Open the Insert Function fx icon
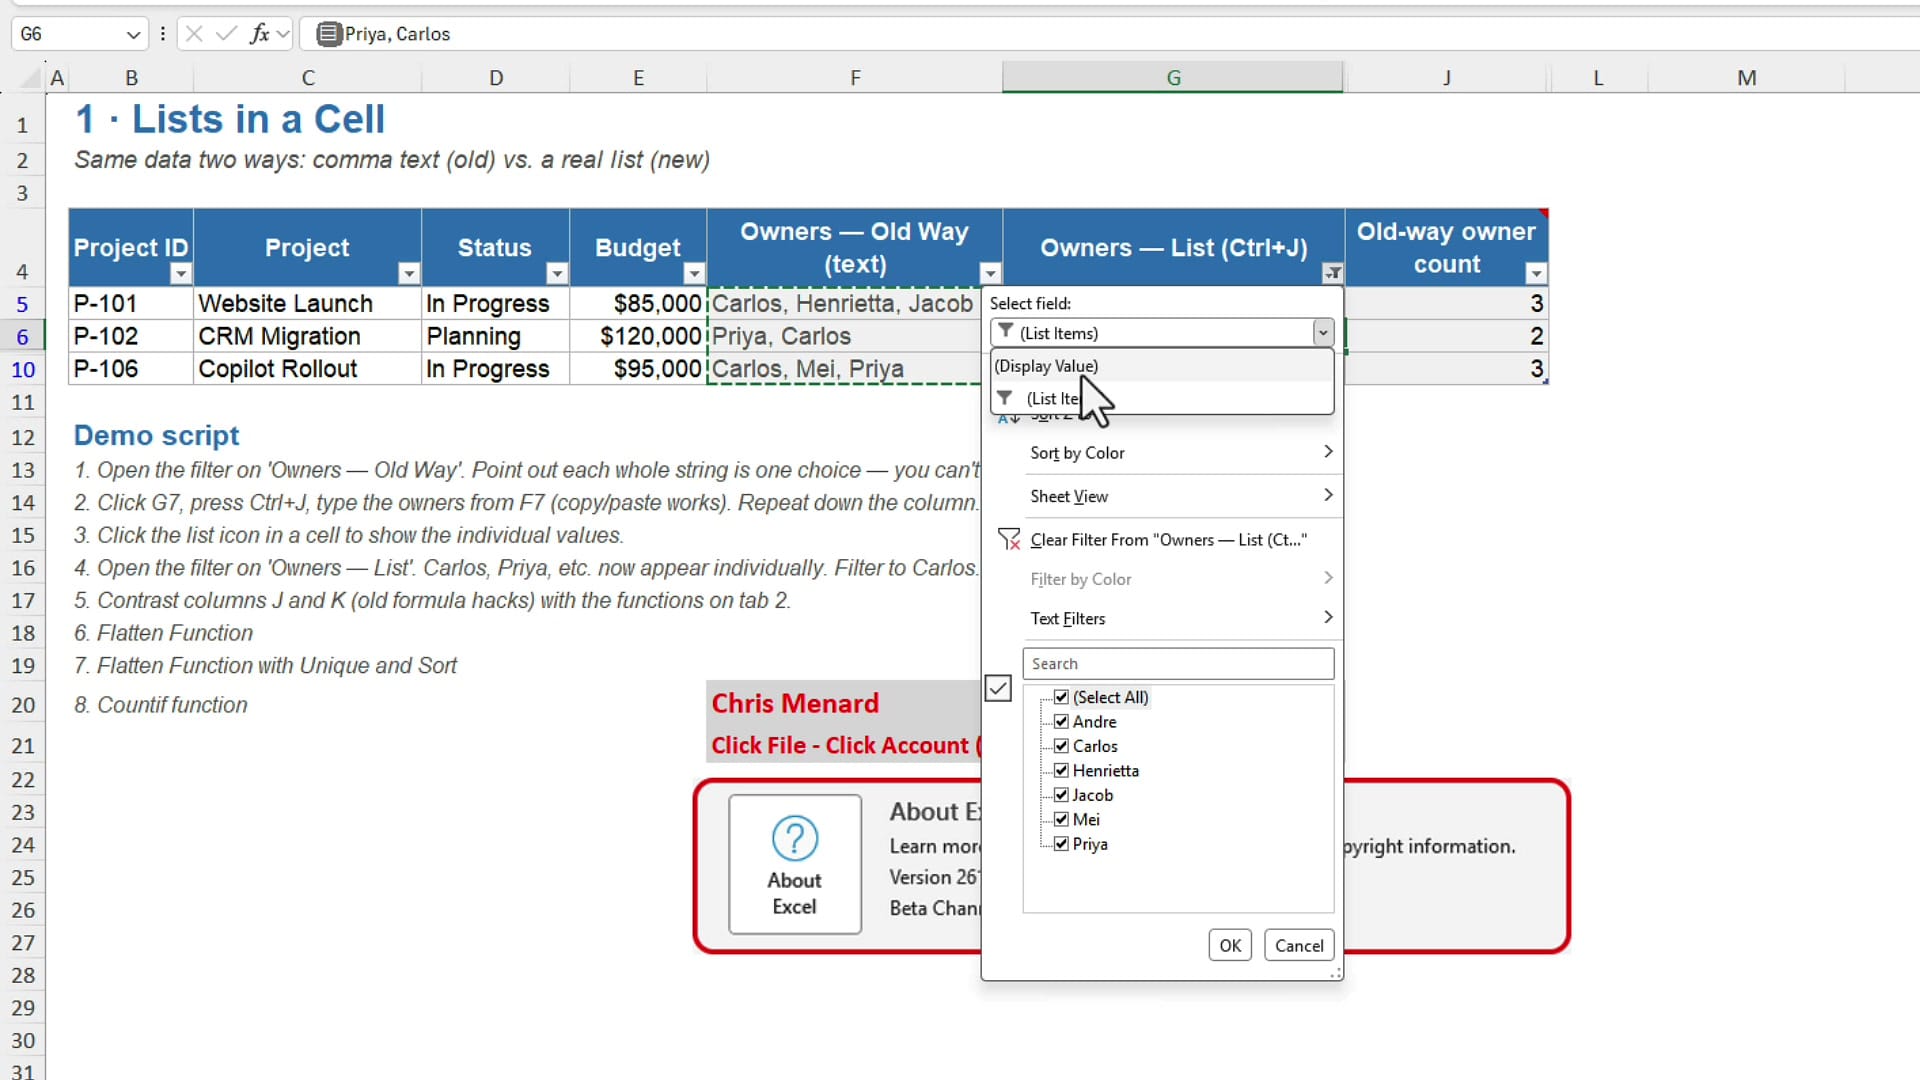 tap(260, 34)
